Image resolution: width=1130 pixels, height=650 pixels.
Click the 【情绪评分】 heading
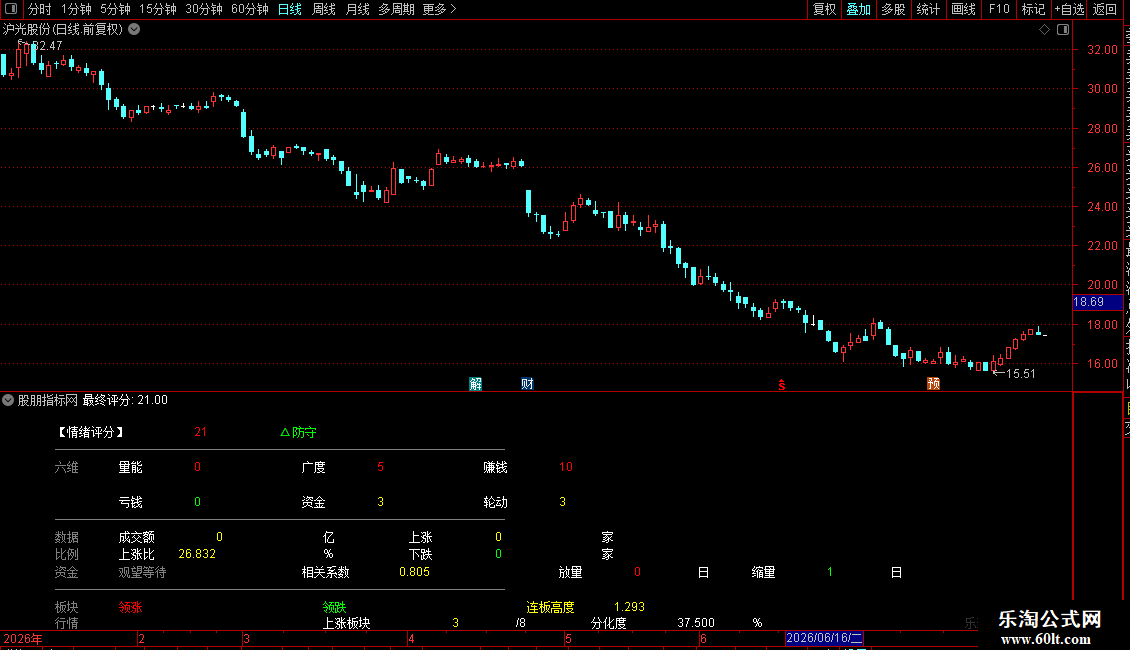90,432
